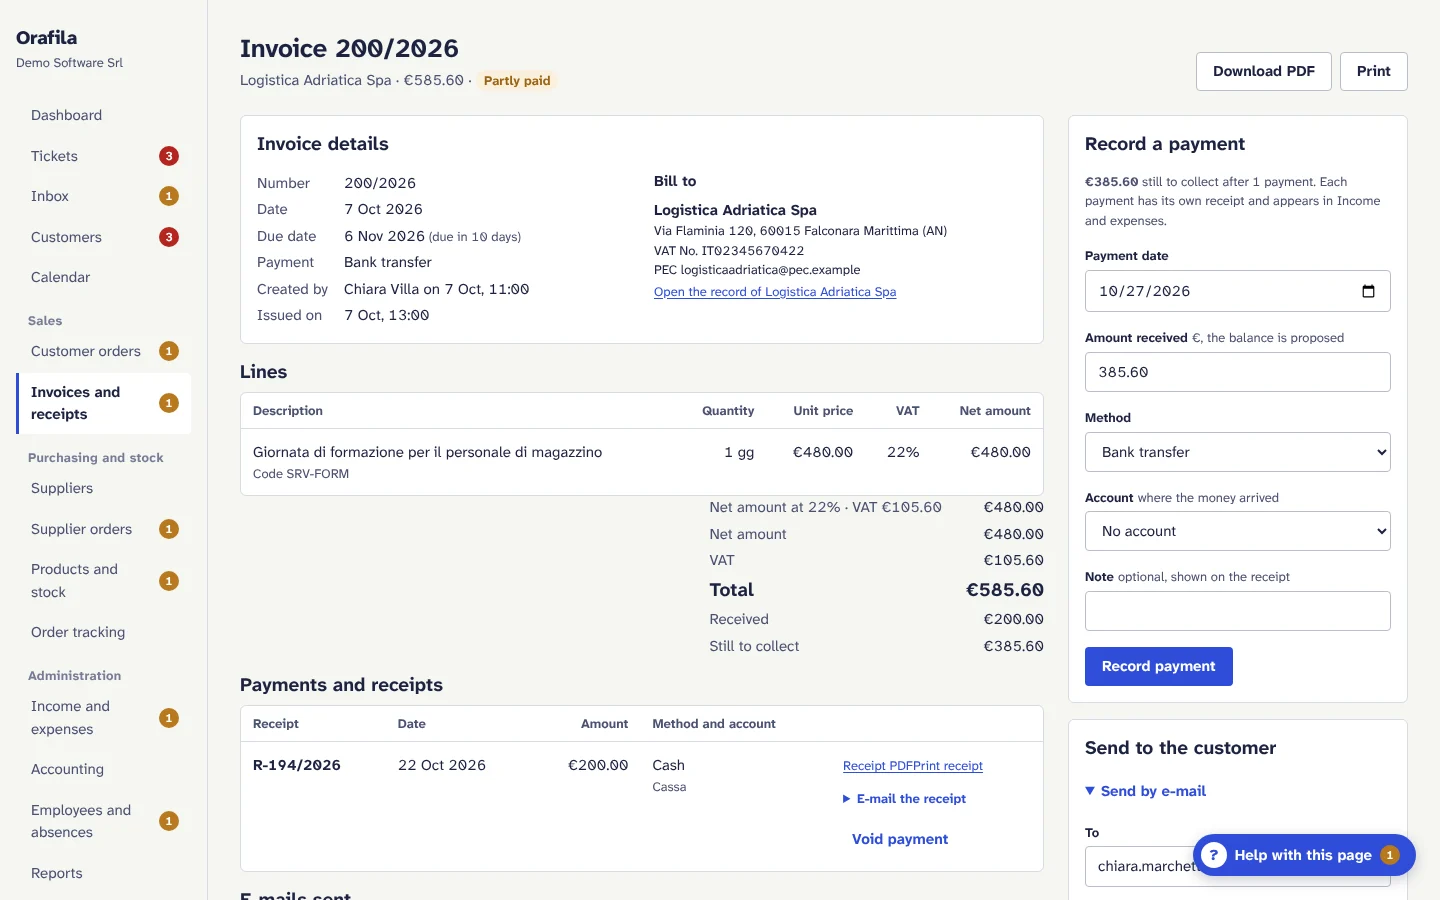
Task: Click the Code SRV-FORM text
Action: click(x=301, y=474)
